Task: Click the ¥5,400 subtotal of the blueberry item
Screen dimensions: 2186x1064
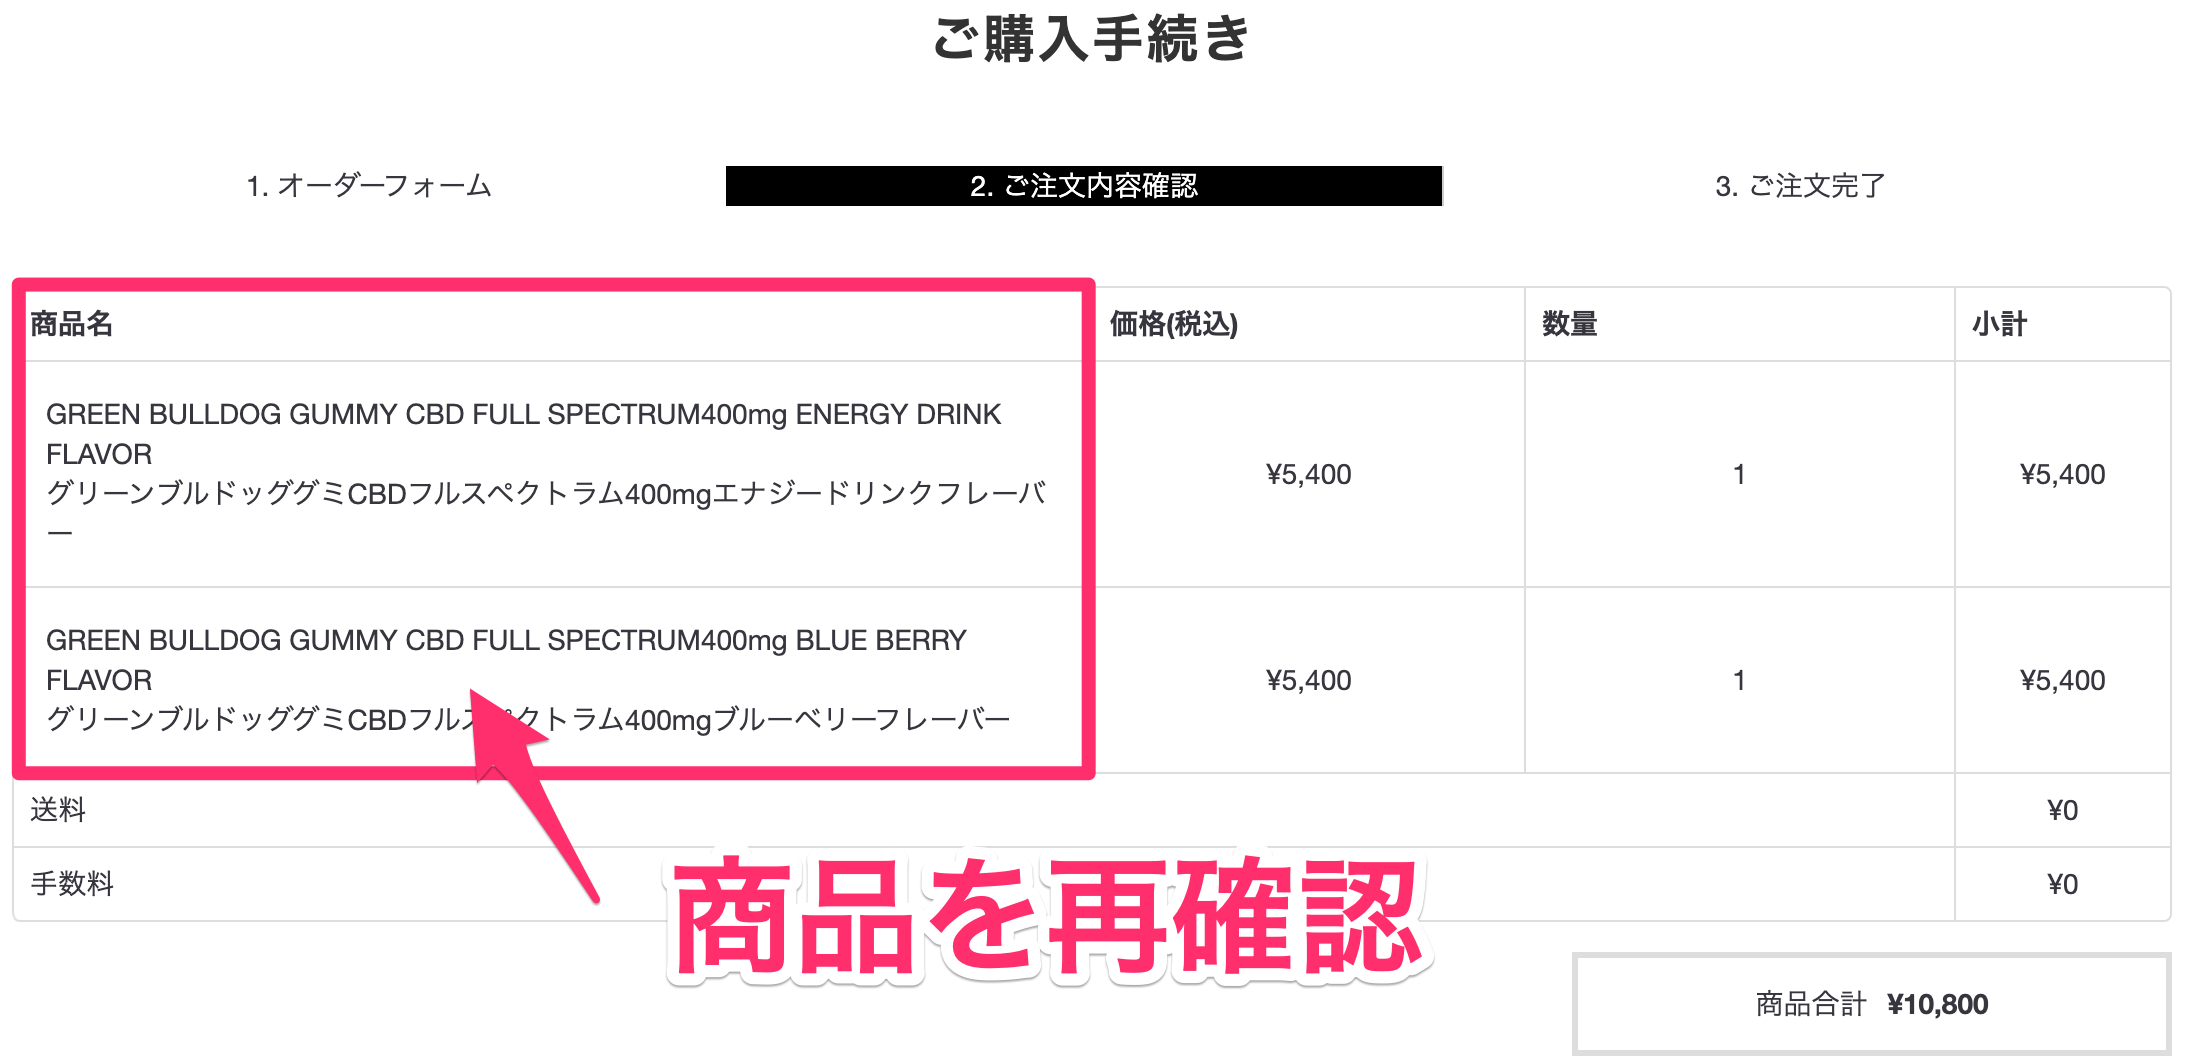Action: [x=2062, y=679]
